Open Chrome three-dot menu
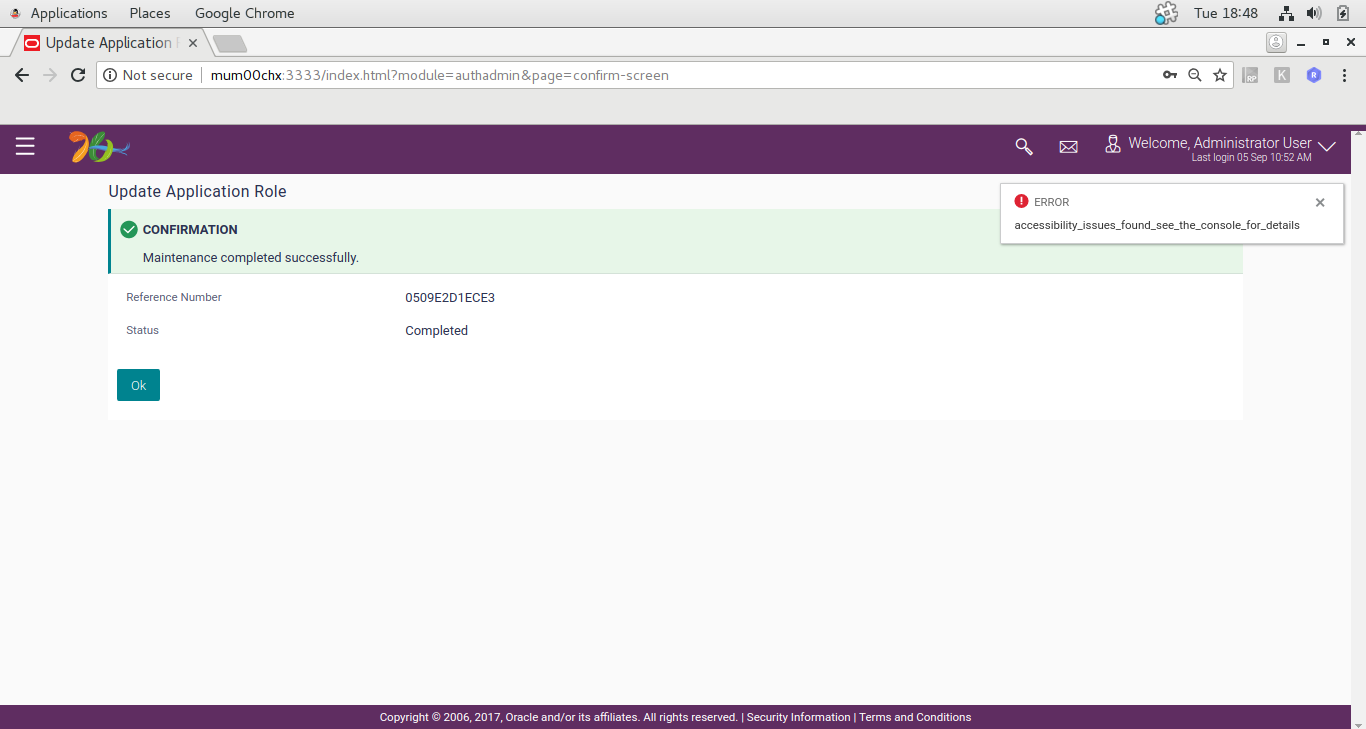1366x729 pixels. (1345, 75)
